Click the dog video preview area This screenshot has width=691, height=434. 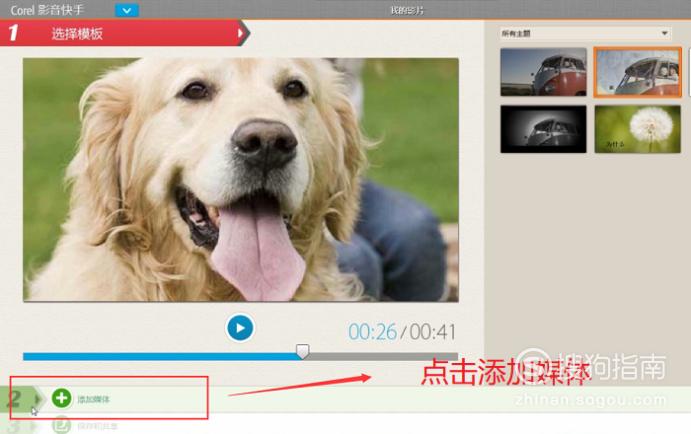click(241, 180)
